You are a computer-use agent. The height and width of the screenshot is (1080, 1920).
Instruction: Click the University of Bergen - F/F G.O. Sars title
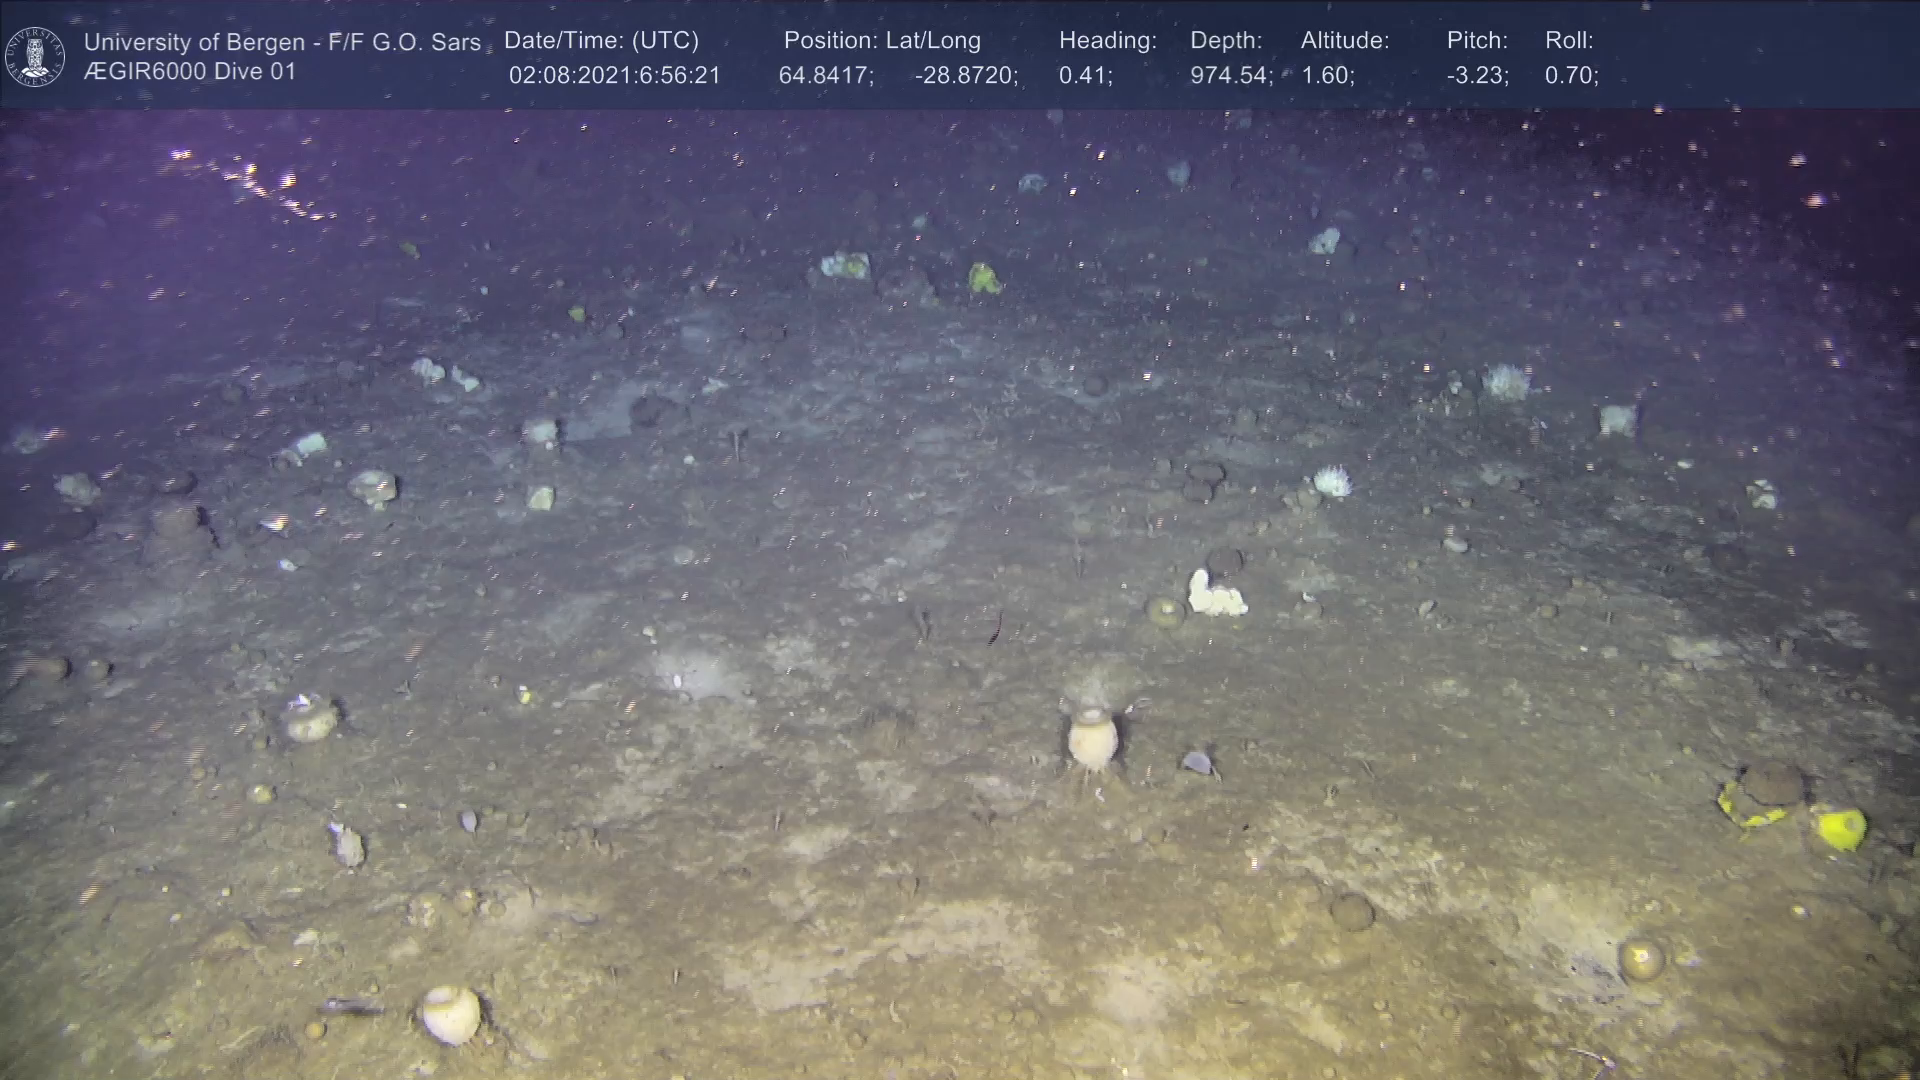[x=282, y=42]
